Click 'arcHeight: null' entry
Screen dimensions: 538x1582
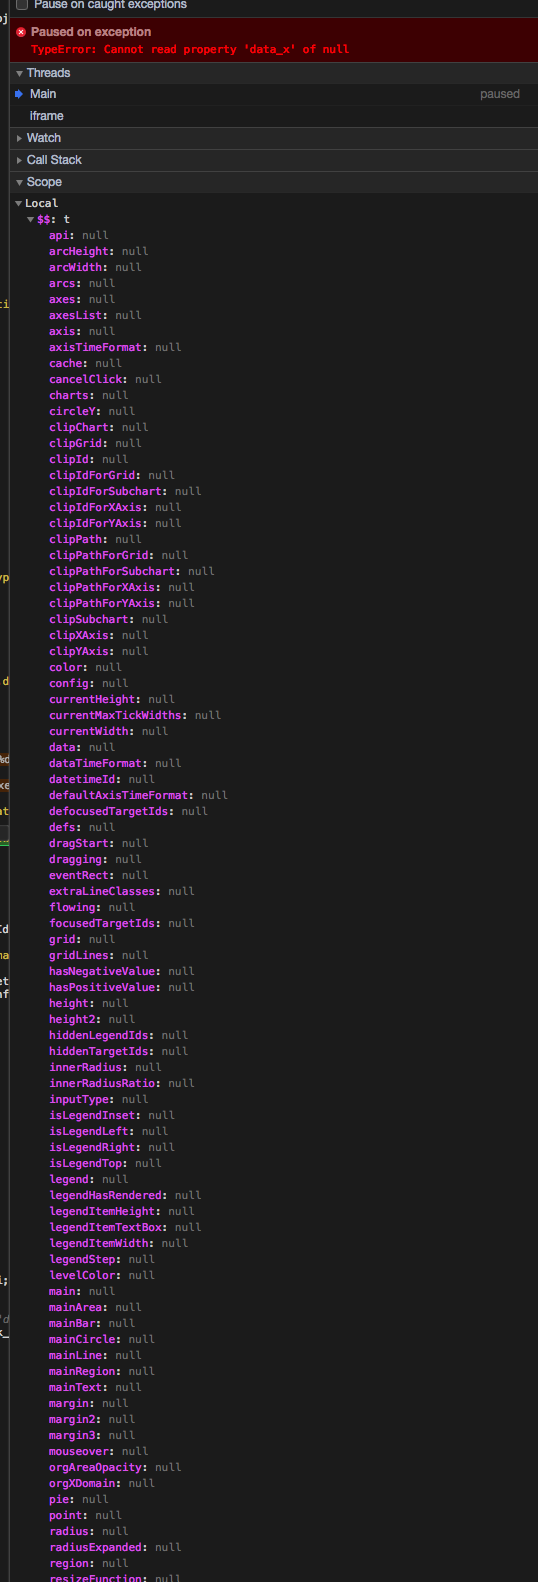[x=99, y=251]
